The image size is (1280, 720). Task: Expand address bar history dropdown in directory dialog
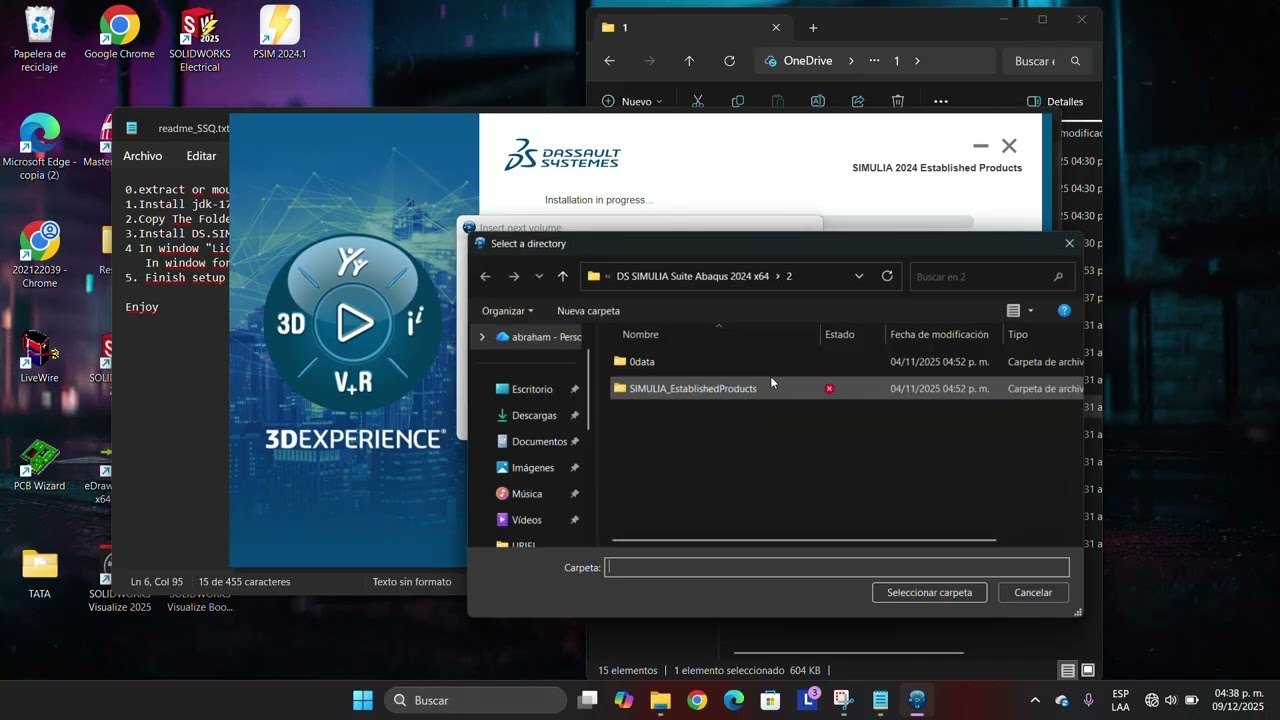[859, 277]
